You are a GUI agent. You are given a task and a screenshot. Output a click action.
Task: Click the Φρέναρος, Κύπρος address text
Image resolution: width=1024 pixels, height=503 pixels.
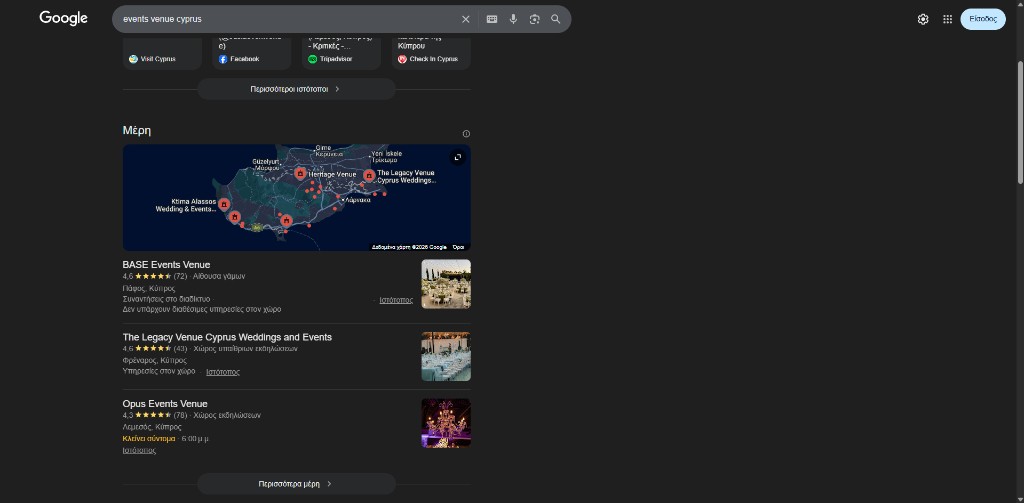pyautogui.click(x=155, y=360)
